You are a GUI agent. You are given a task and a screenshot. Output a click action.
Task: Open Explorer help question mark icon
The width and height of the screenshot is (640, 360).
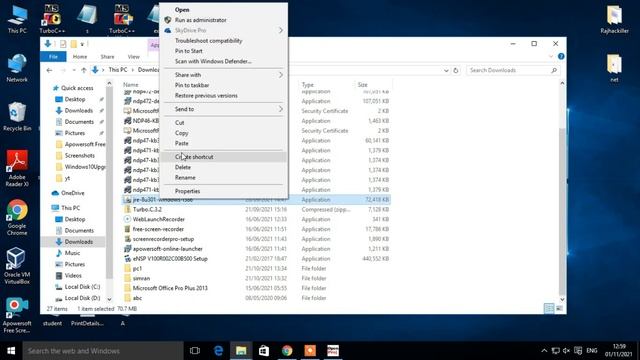561,56
